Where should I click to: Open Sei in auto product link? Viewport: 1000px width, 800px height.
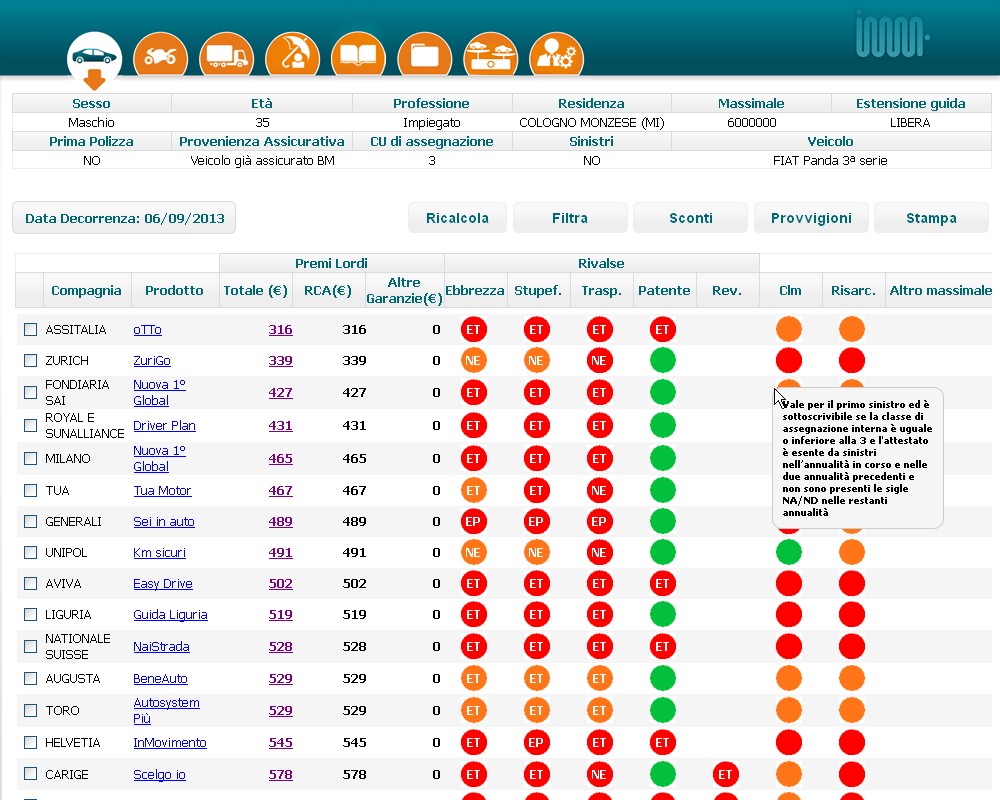pos(164,521)
